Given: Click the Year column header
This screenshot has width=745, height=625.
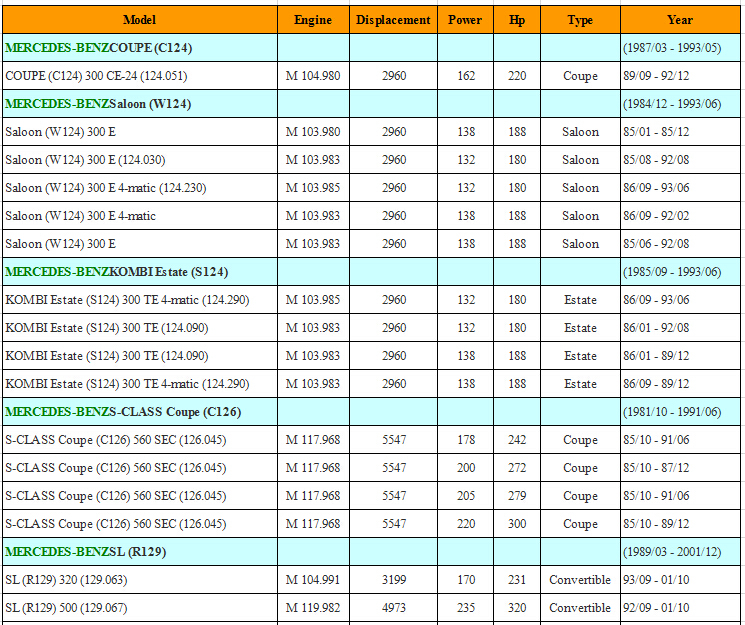Looking at the screenshot, I should (x=680, y=20).
